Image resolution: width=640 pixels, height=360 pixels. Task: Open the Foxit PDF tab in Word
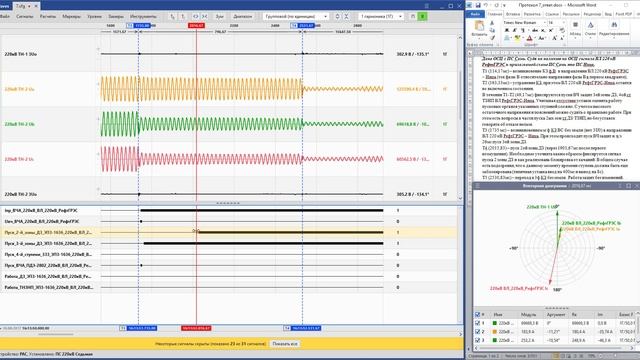pyautogui.click(x=623, y=14)
